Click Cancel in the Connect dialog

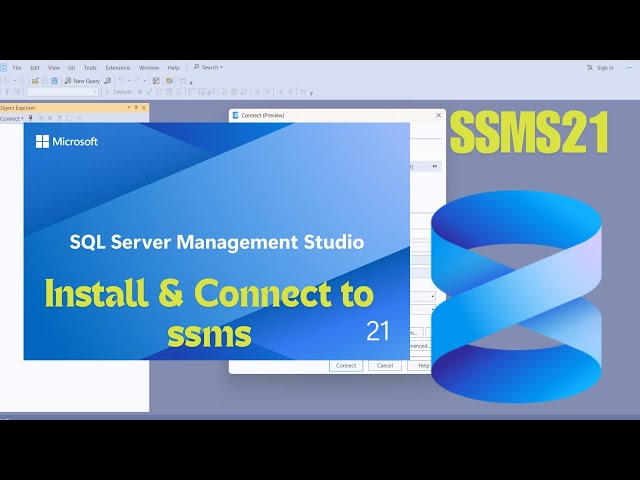pyautogui.click(x=384, y=365)
